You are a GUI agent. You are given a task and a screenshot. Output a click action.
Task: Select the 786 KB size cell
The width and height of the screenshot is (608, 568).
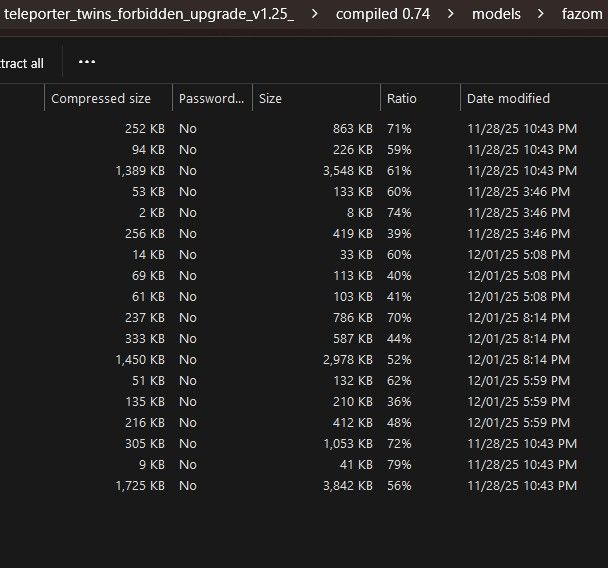(x=352, y=318)
